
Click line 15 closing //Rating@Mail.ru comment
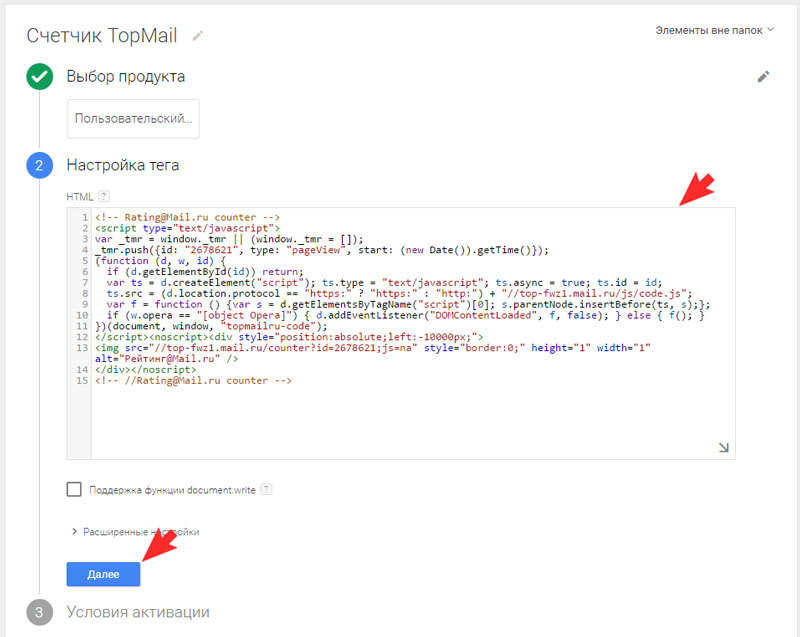click(x=193, y=380)
